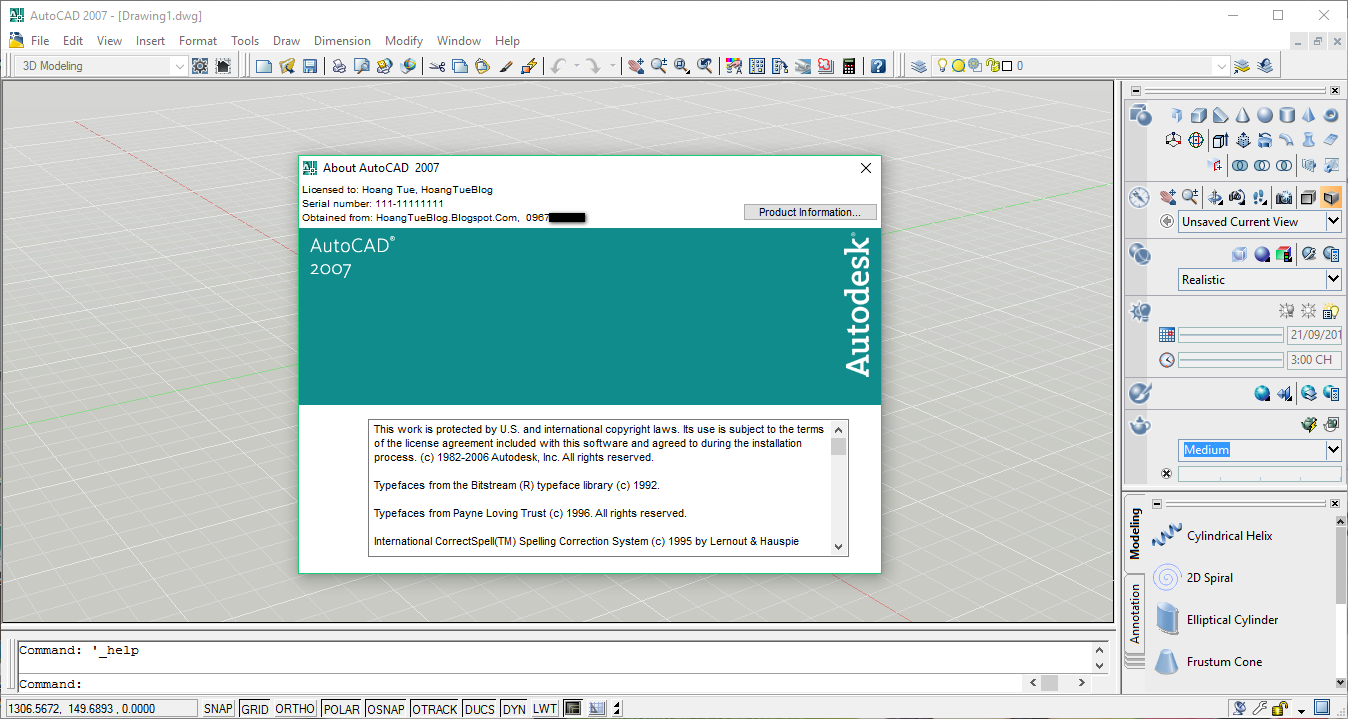The width and height of the screenshot is (1348, 719).
Task: Toggle DUCS in status bar
Action: 480,709
